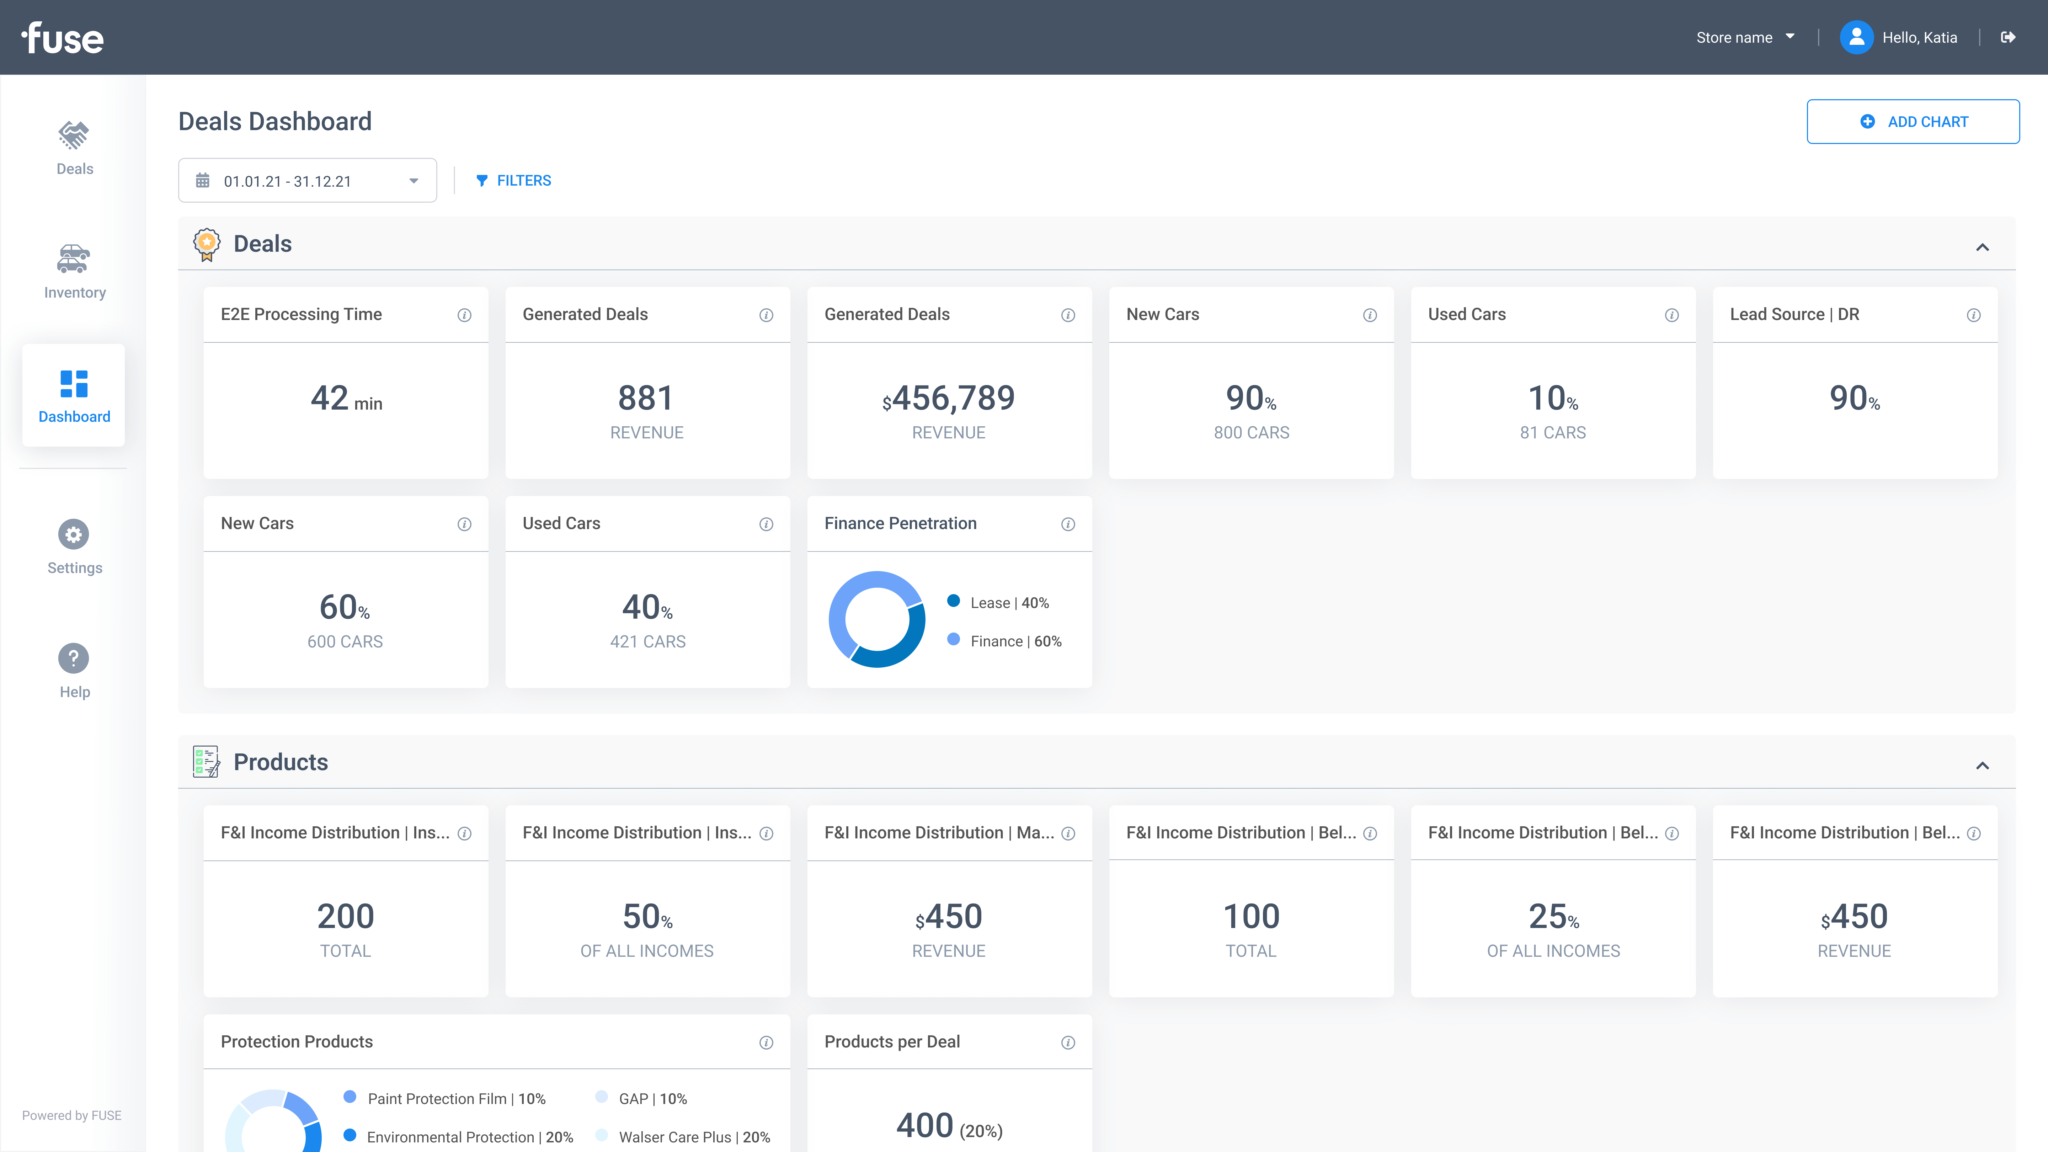Click the 421 CARS label
2048x1152 pixels.
pyautogui.click(x=648, y=642)
